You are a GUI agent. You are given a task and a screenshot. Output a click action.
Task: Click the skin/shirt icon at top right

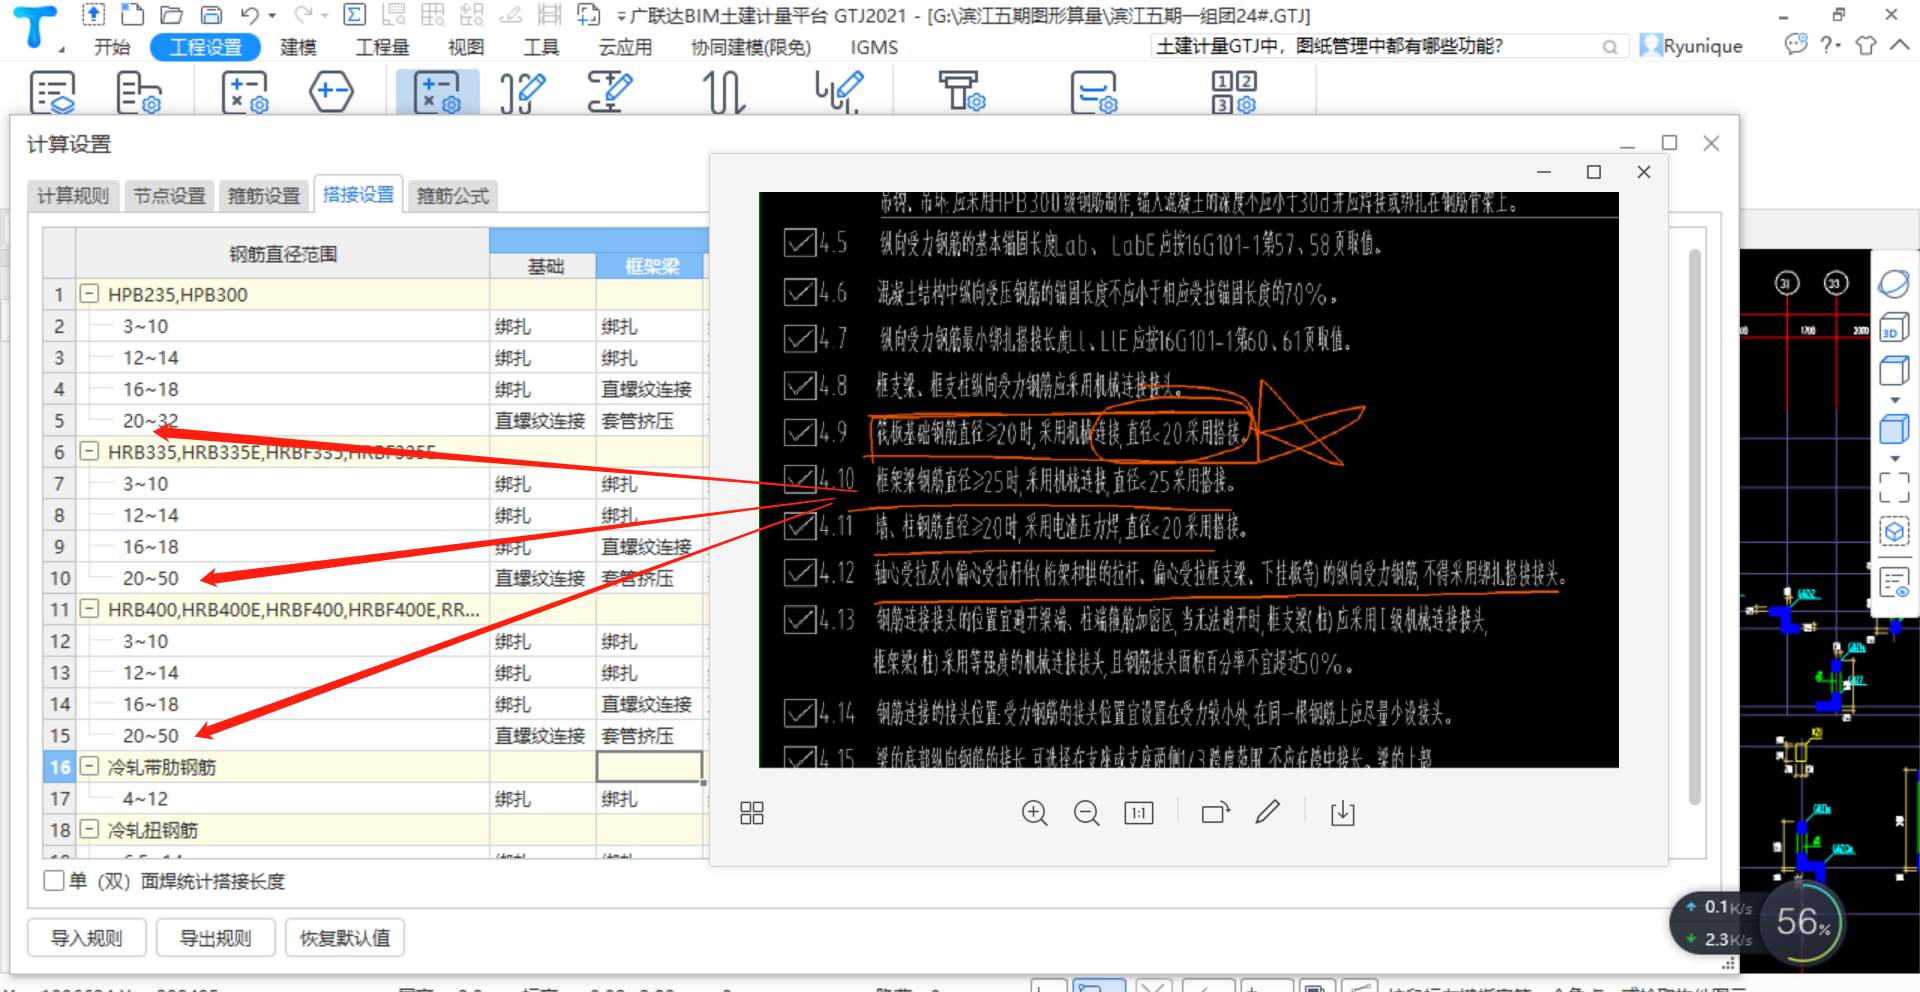(x=1866, y=45)
